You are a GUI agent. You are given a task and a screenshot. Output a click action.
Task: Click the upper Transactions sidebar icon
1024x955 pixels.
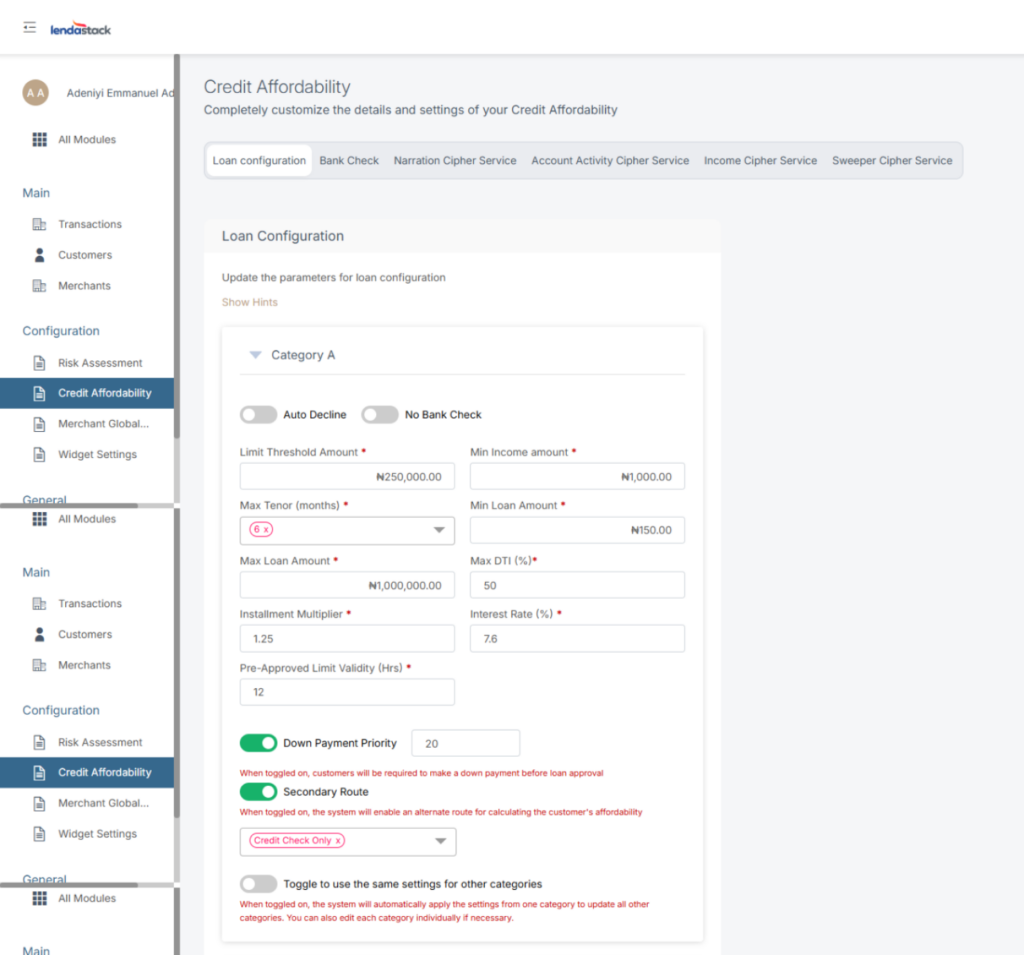click(x=40, y=224)
